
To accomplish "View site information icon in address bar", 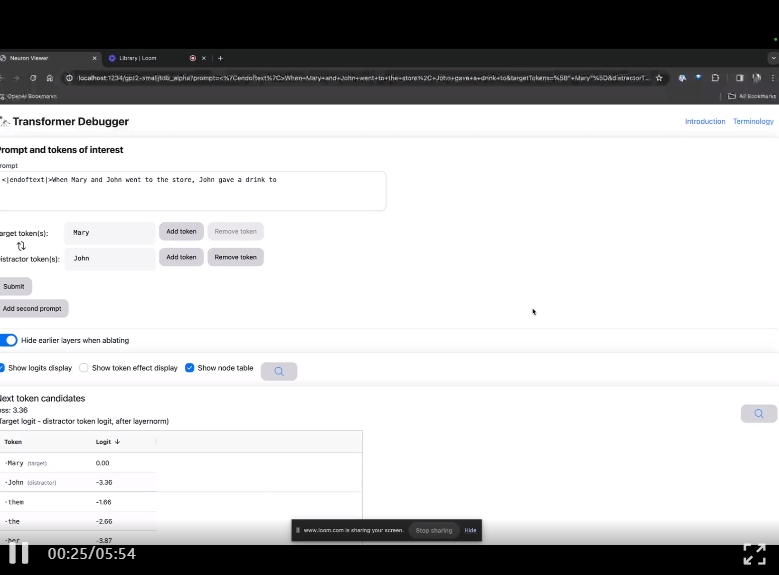I will coord(69,78).
